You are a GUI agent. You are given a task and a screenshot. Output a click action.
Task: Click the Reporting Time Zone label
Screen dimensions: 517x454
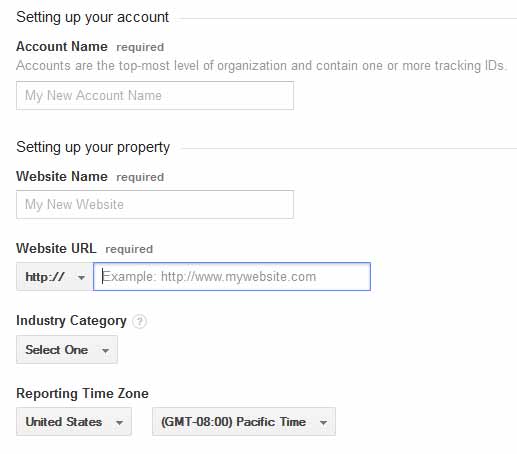point(82,393)
